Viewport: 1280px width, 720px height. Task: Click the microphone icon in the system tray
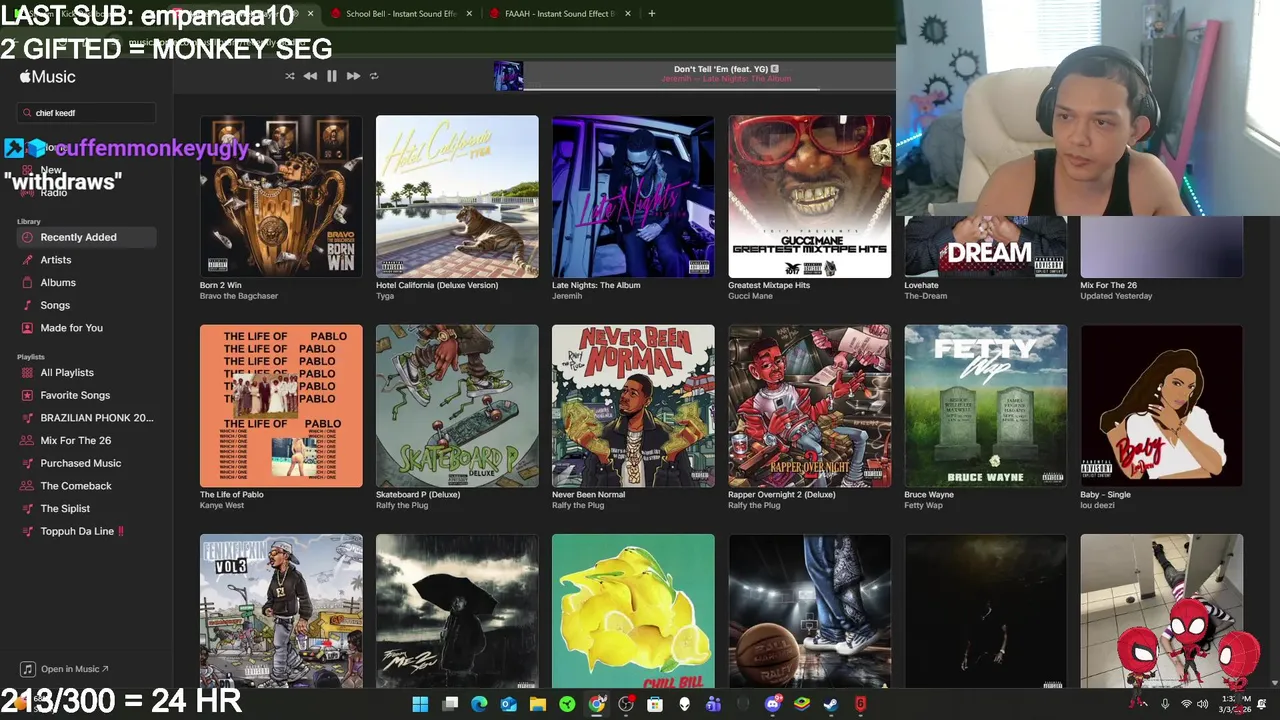point(1165,704)
